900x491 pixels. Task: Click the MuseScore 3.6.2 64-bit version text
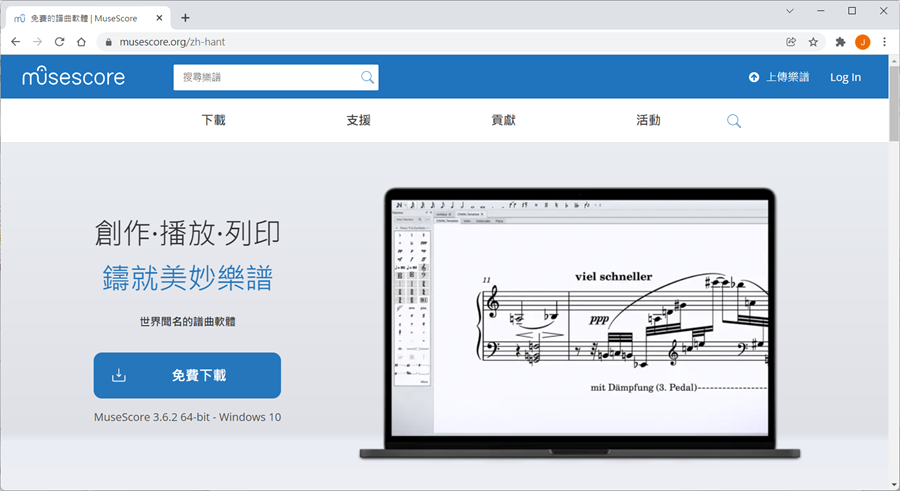point(187,417)
